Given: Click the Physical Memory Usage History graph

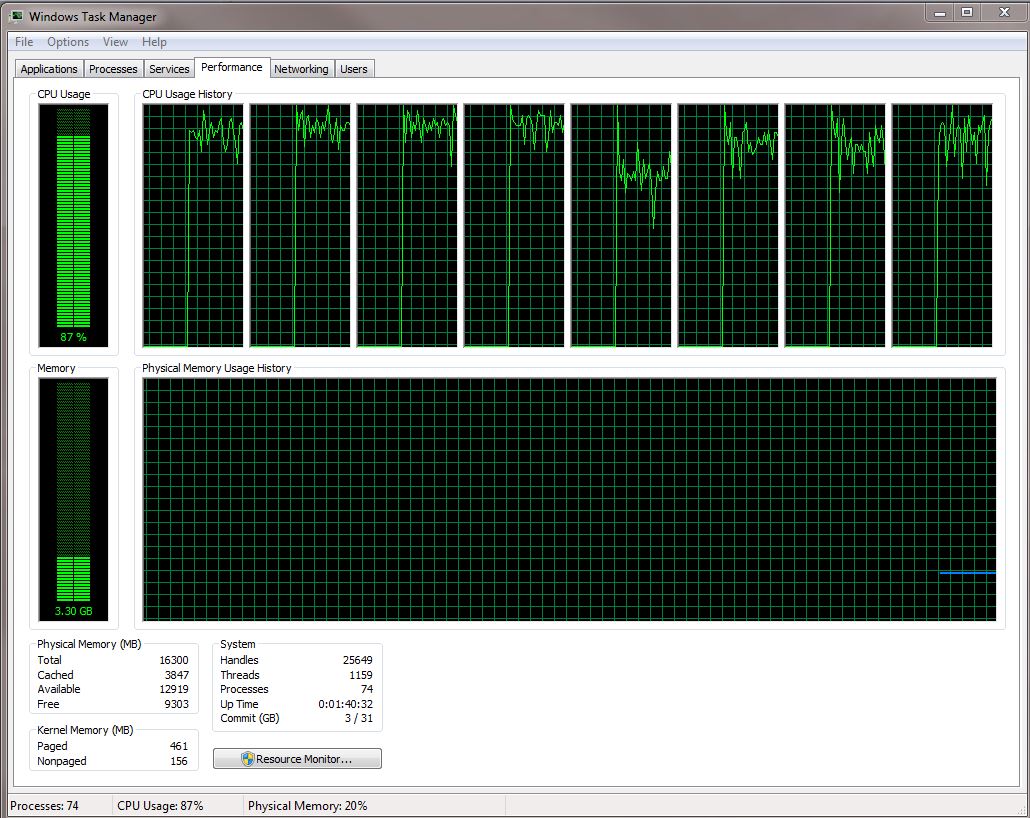Looking at the screenshot, I should (569, 499).
